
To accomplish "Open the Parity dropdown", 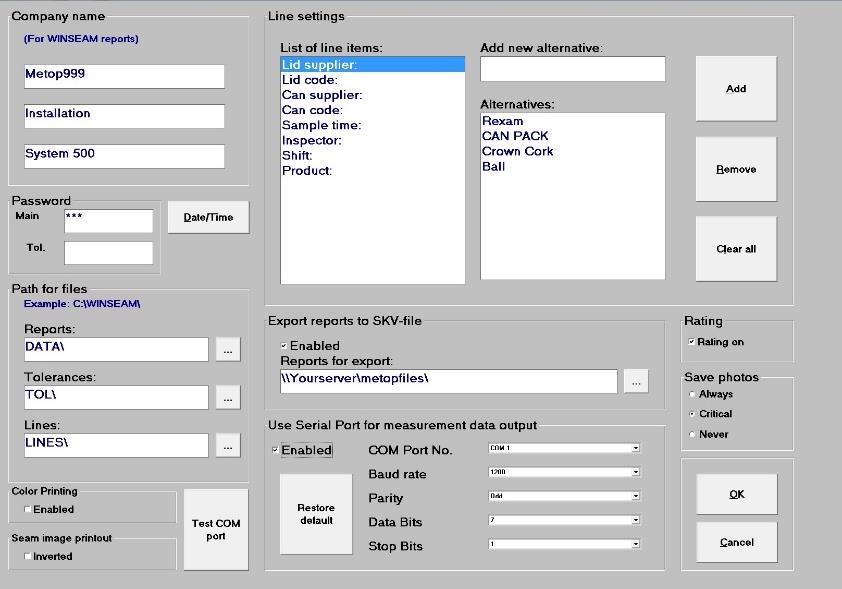I will click(x=635, y=496).
